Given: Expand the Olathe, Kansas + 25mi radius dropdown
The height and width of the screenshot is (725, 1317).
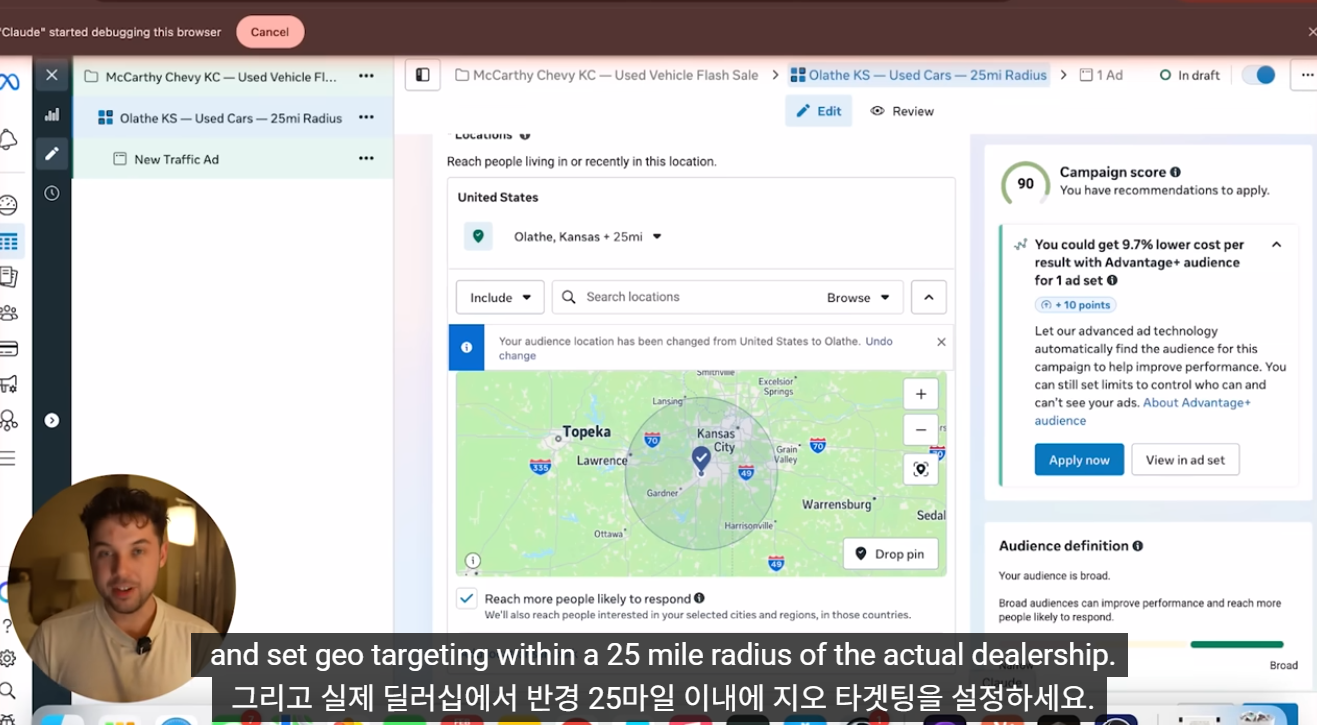Looking at the screenshot, I should (x=657, y=237).
